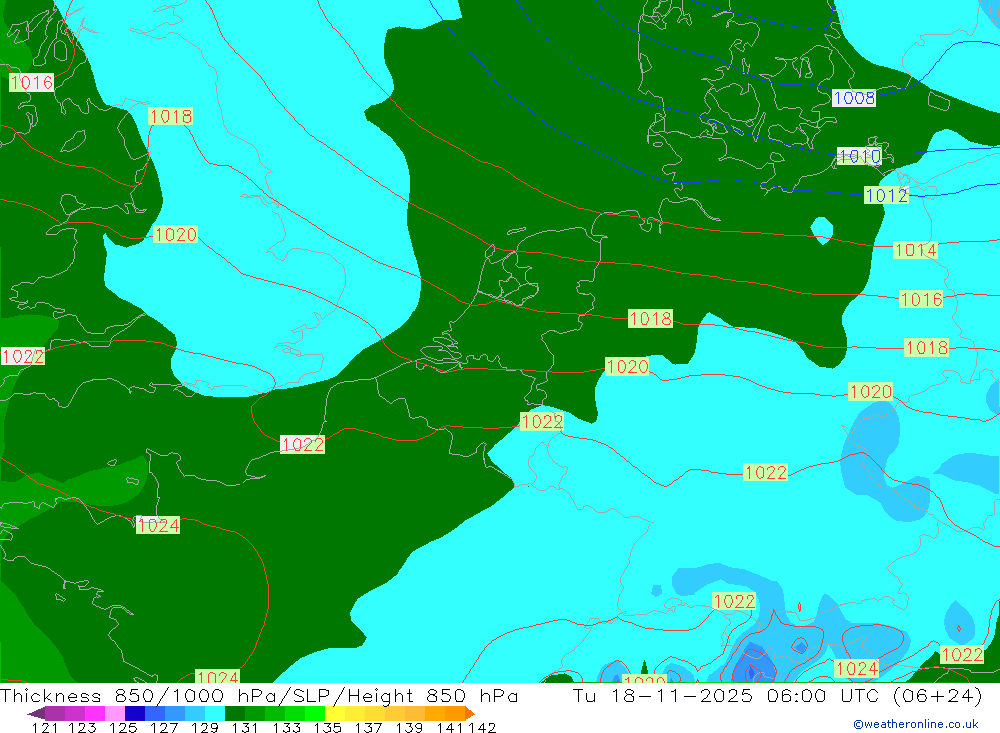
Task: Click the 1012 blue isobar label
Action: coord(886,195)
